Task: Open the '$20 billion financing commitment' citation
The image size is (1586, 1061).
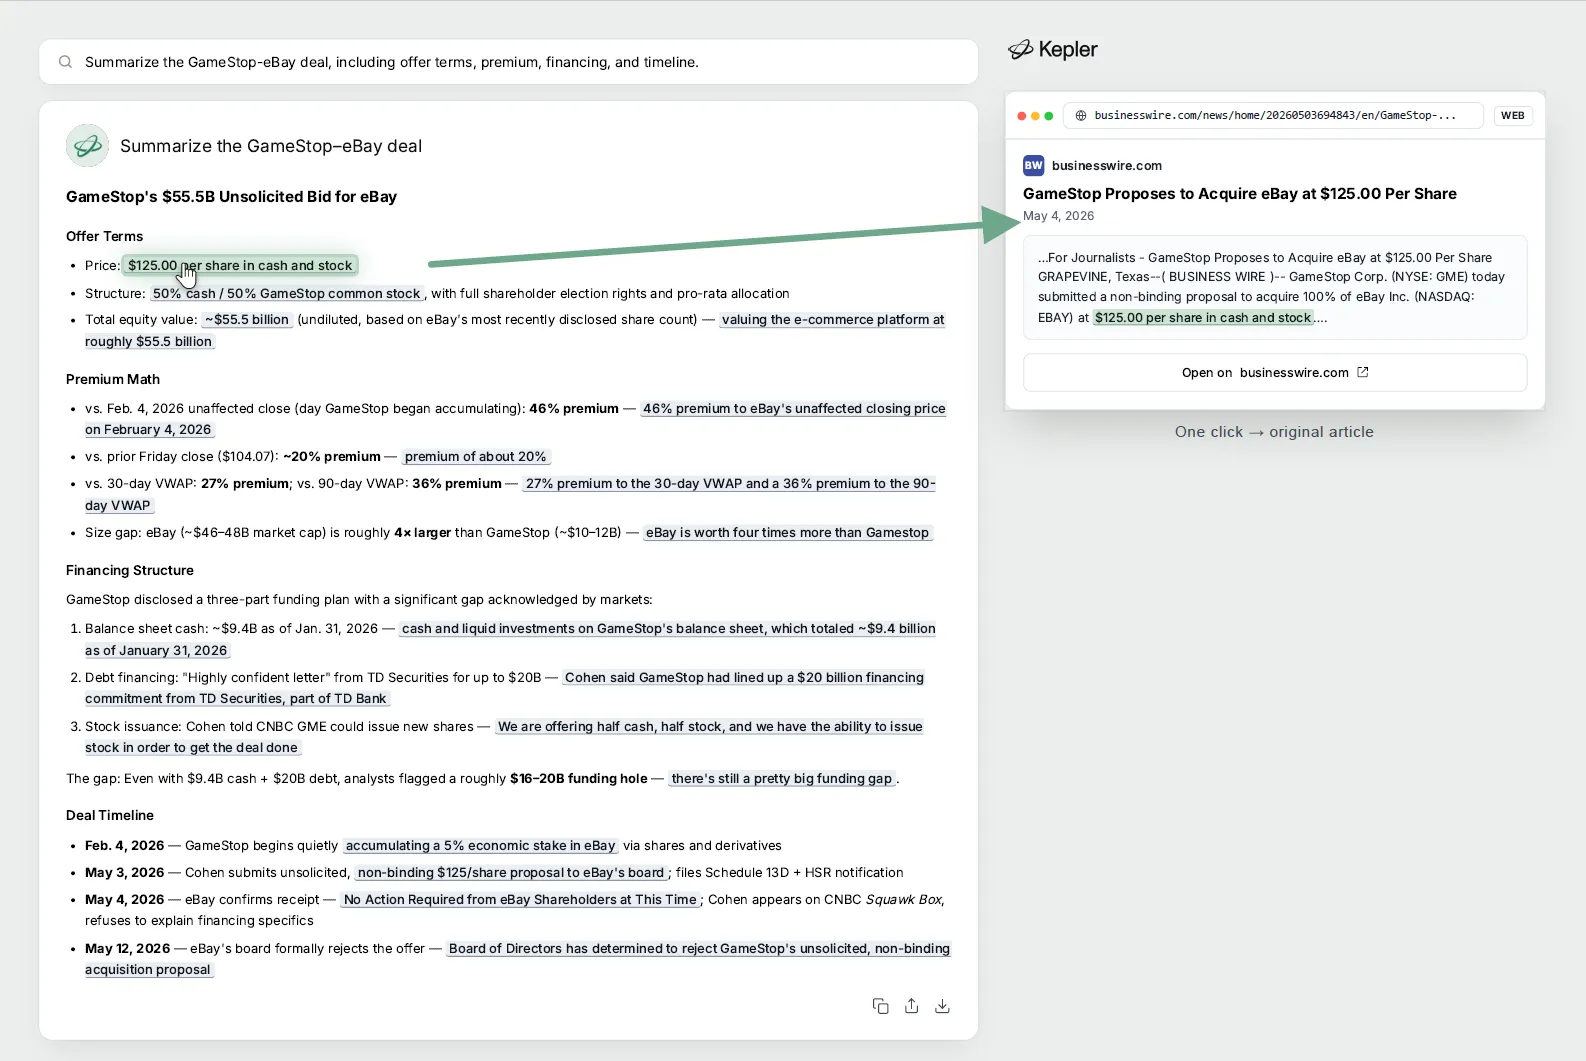Action: tap(744, 678)
